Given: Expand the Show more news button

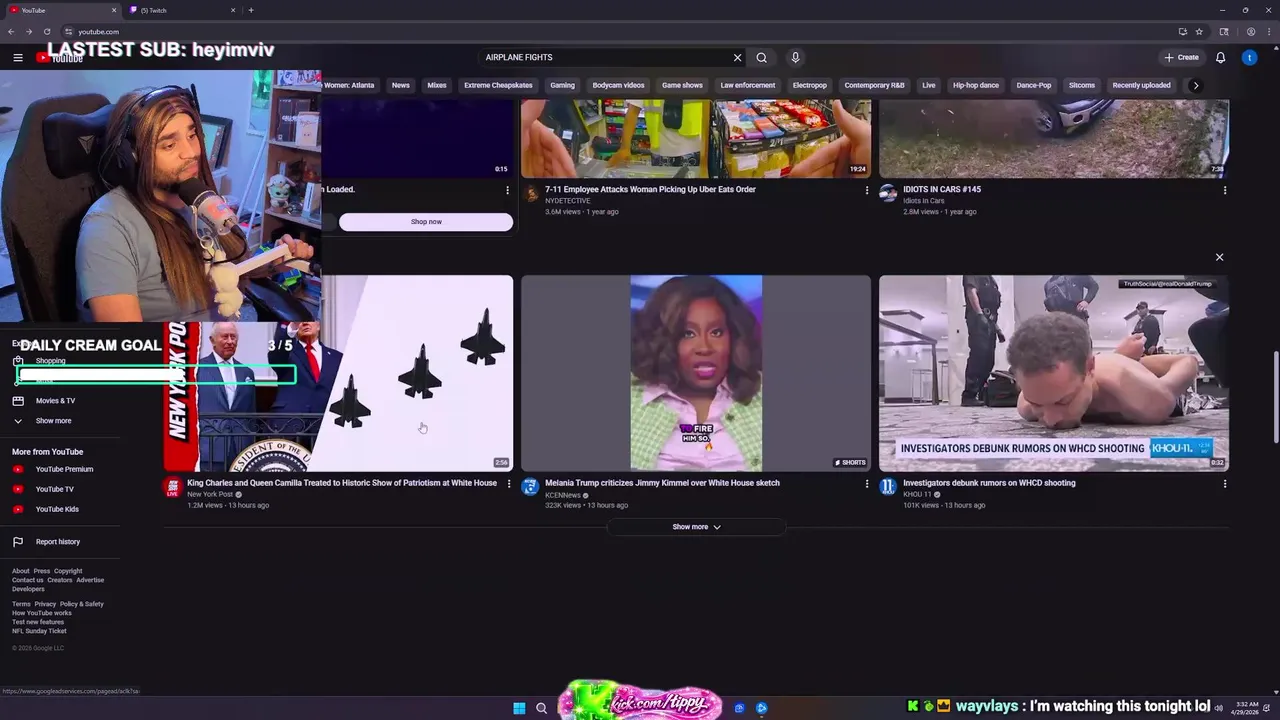Looking at the screenshot, I should [696, 527].
